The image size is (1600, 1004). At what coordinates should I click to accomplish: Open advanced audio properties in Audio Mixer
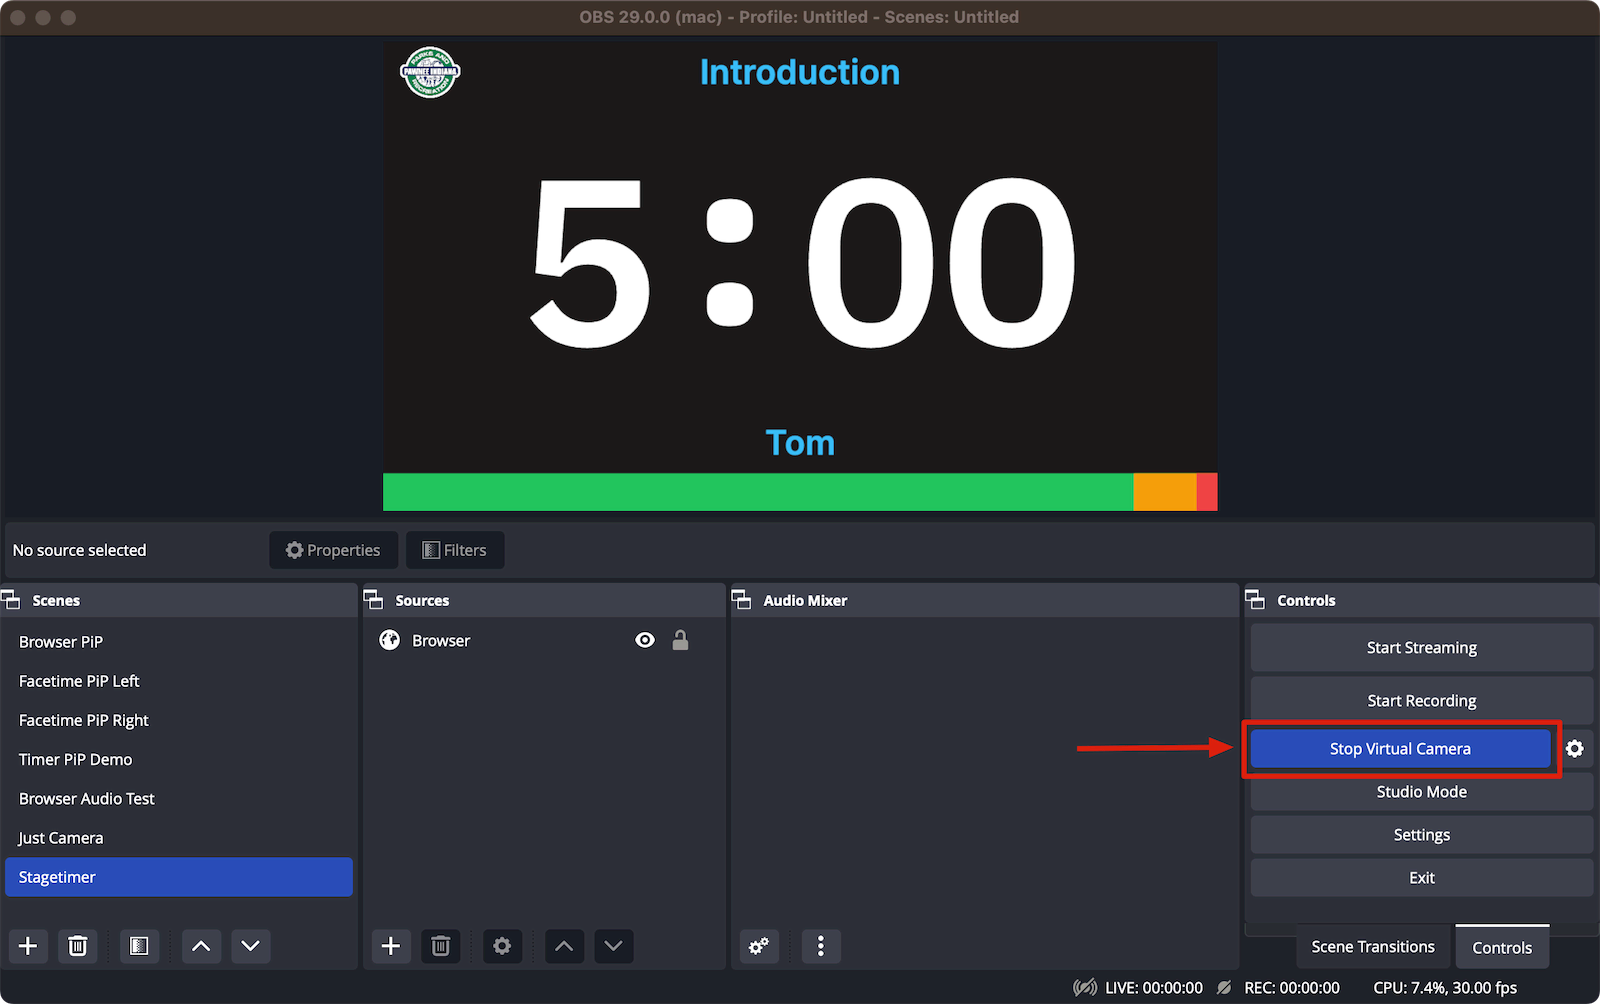pyautogui.click(x=759, y=946)
